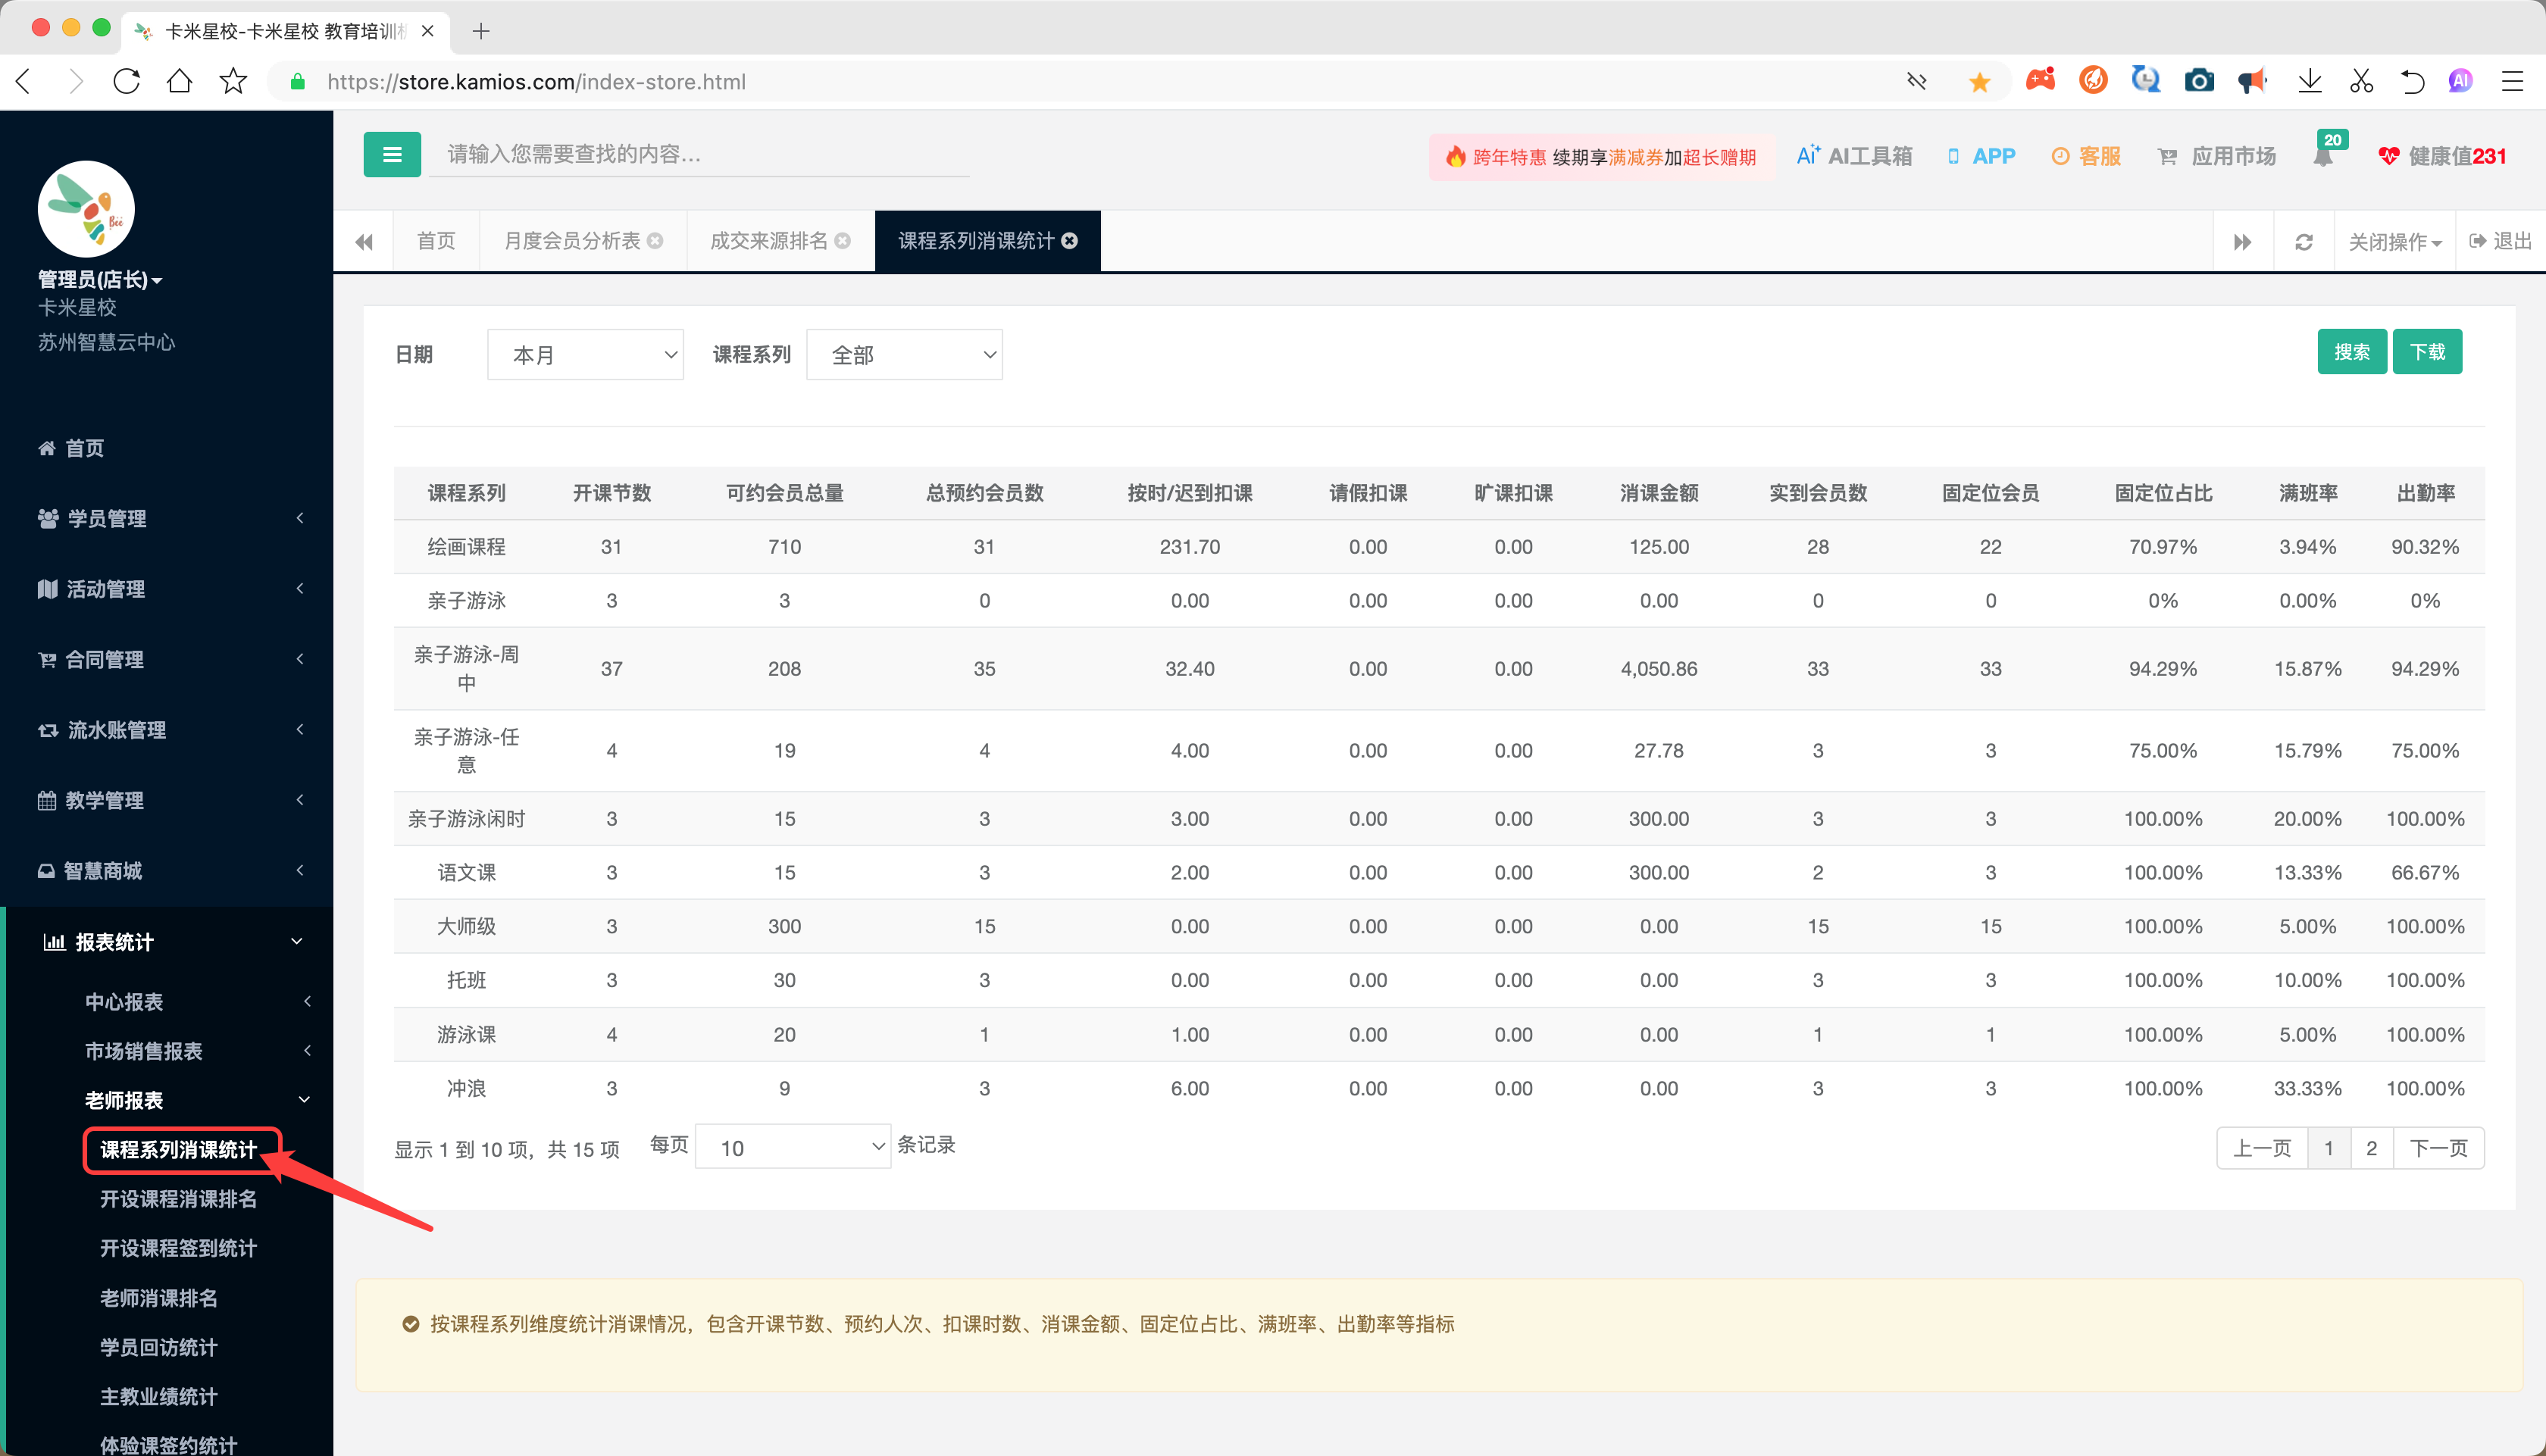
Task: Click the green 搜索 button
Action: (2351, 352)
